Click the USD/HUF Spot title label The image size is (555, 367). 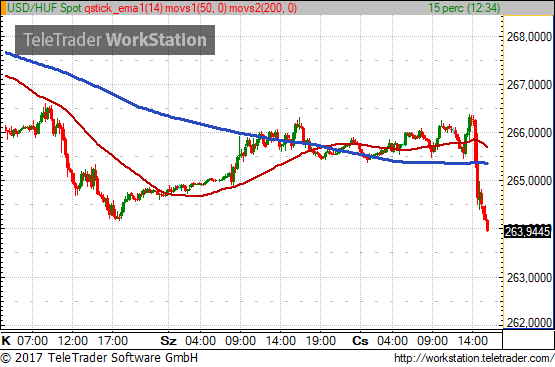[x=44, y=8]
